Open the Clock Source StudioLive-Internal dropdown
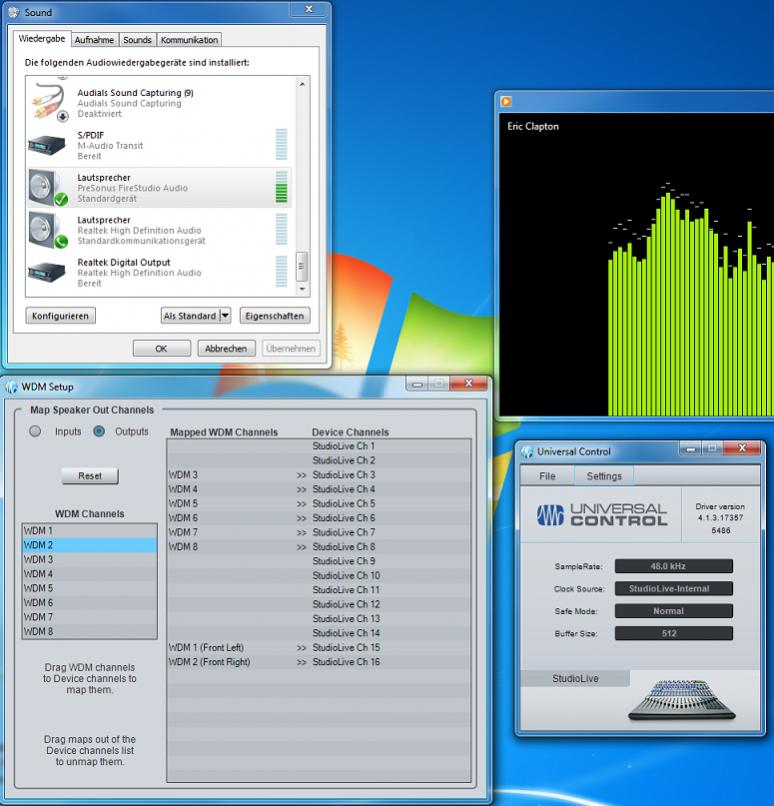This screenshot has width=774, height=806. 673,589
